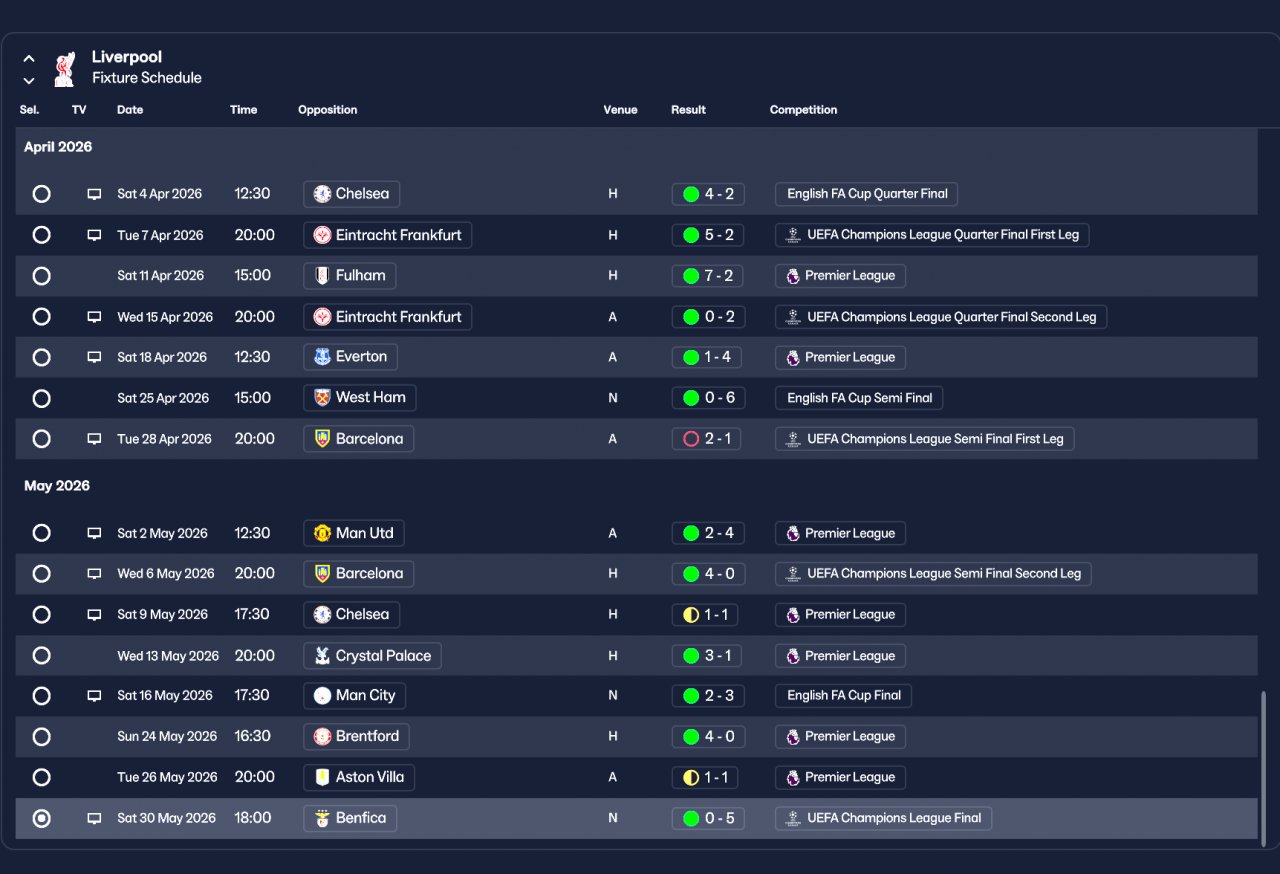
Task: Click the Liverpool team name heading
Action: (x=127, y=57)
